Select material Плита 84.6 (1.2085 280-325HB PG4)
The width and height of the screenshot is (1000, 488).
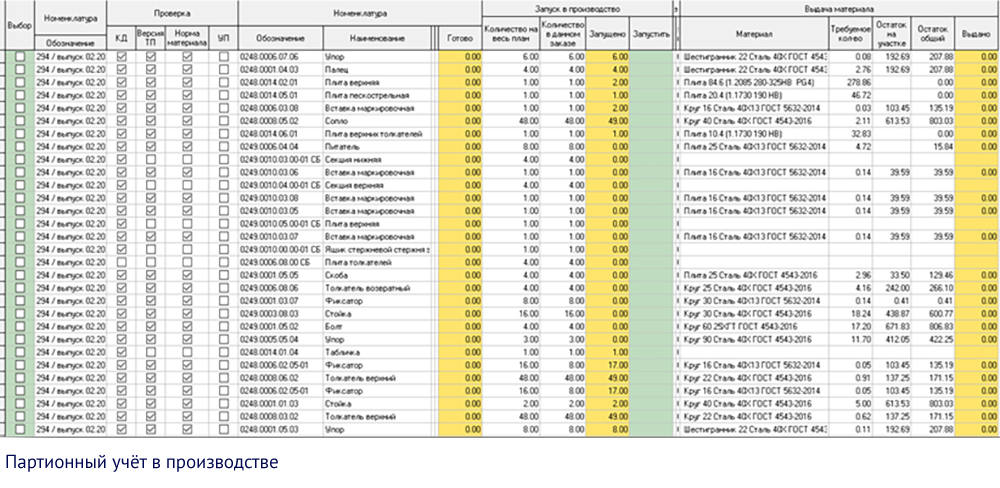tap(754, 82)
